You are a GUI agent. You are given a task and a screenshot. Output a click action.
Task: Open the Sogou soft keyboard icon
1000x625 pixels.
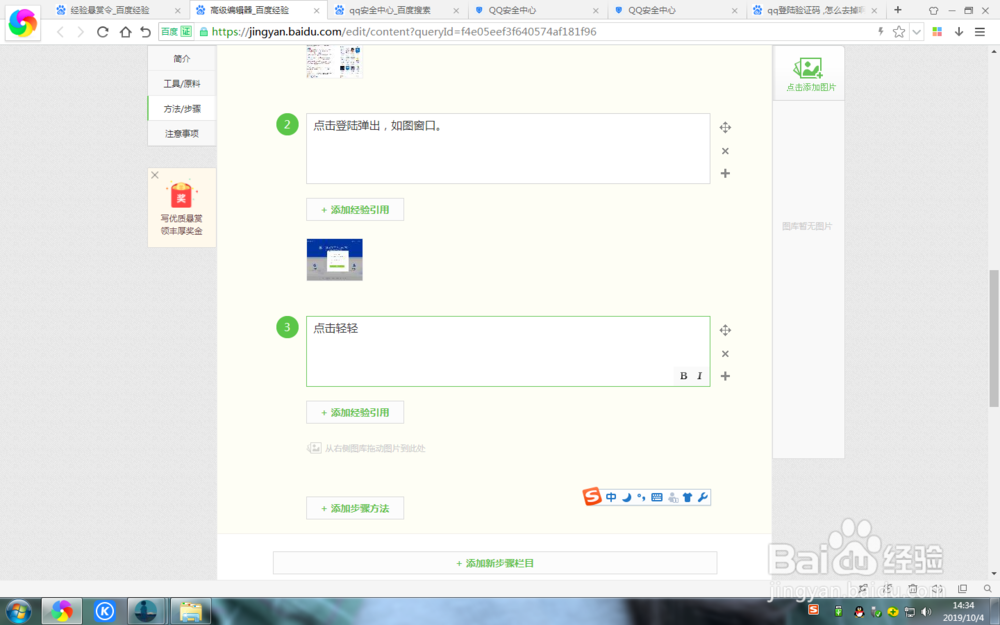656,497
